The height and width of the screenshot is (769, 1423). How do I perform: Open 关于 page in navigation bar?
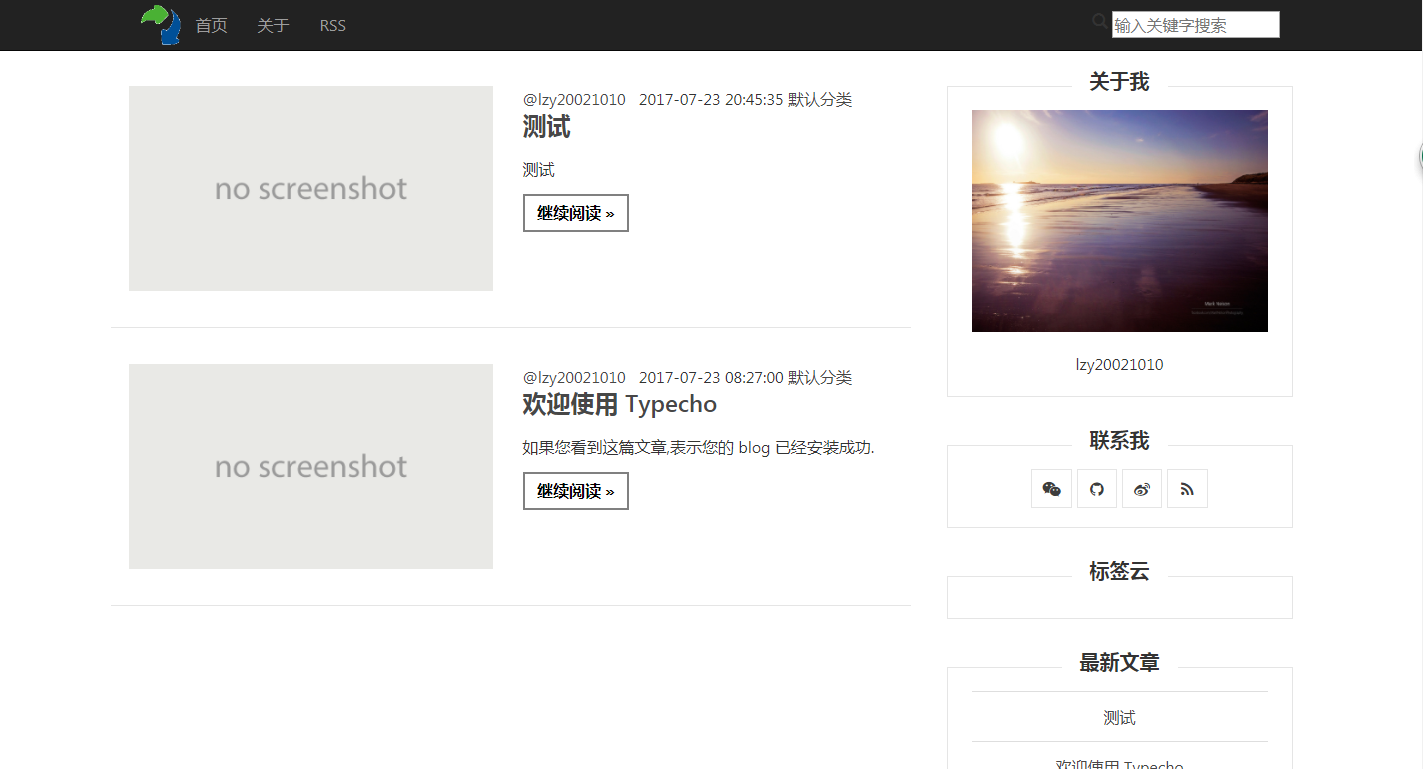[x=273, y=26]
